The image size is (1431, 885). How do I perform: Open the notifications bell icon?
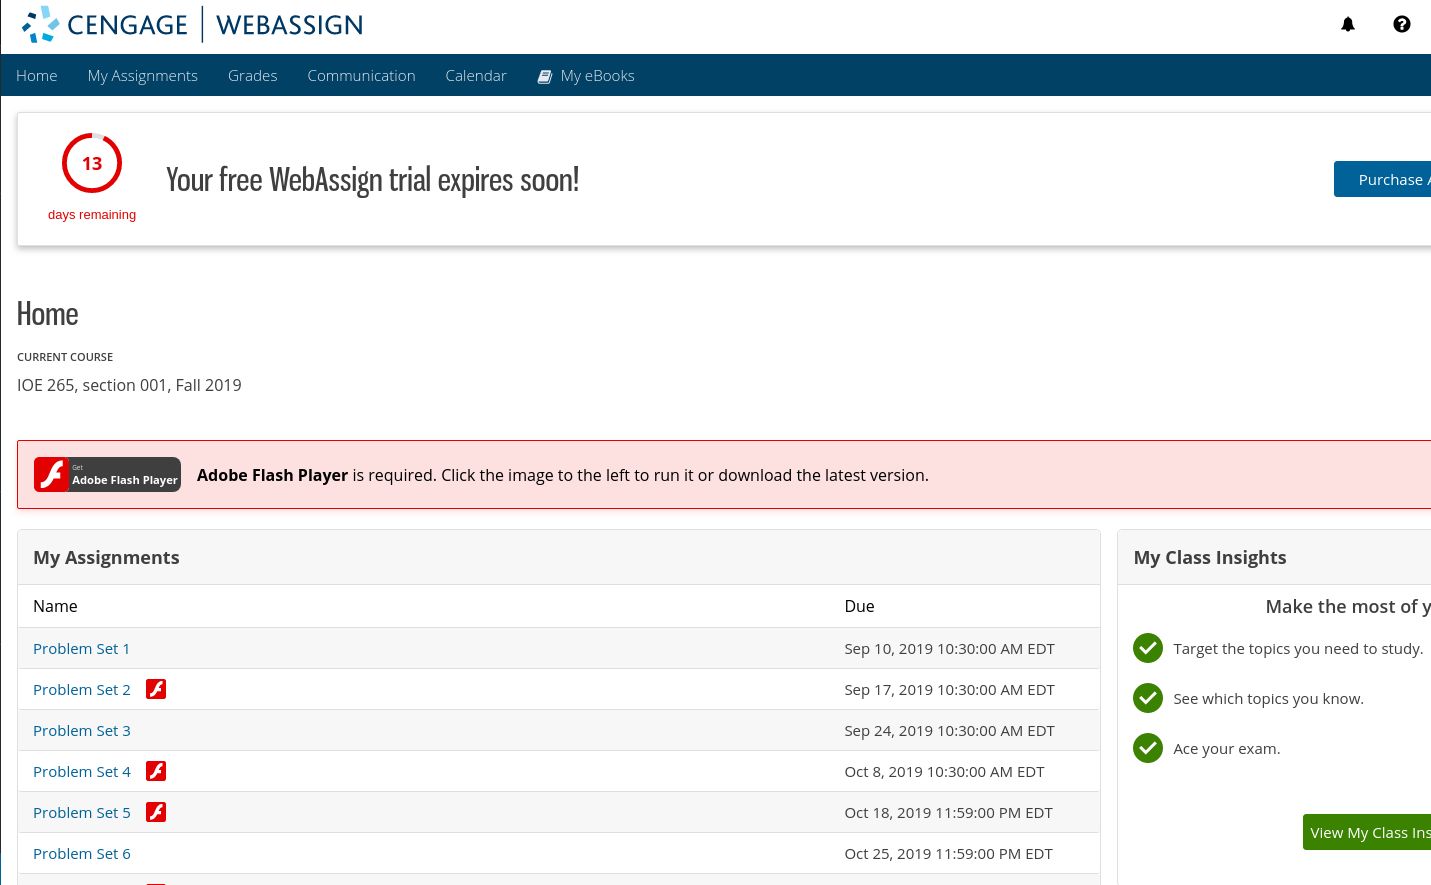pyautogui.click(x=1348, y=24)
